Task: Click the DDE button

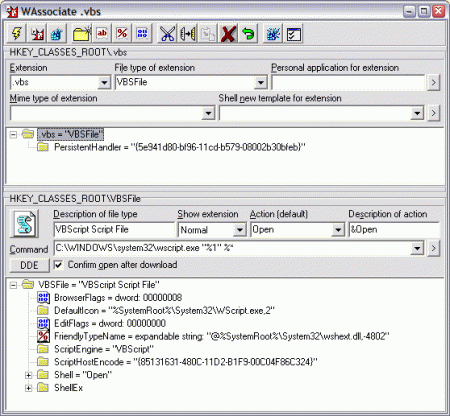Action: [x=29, y=265]
